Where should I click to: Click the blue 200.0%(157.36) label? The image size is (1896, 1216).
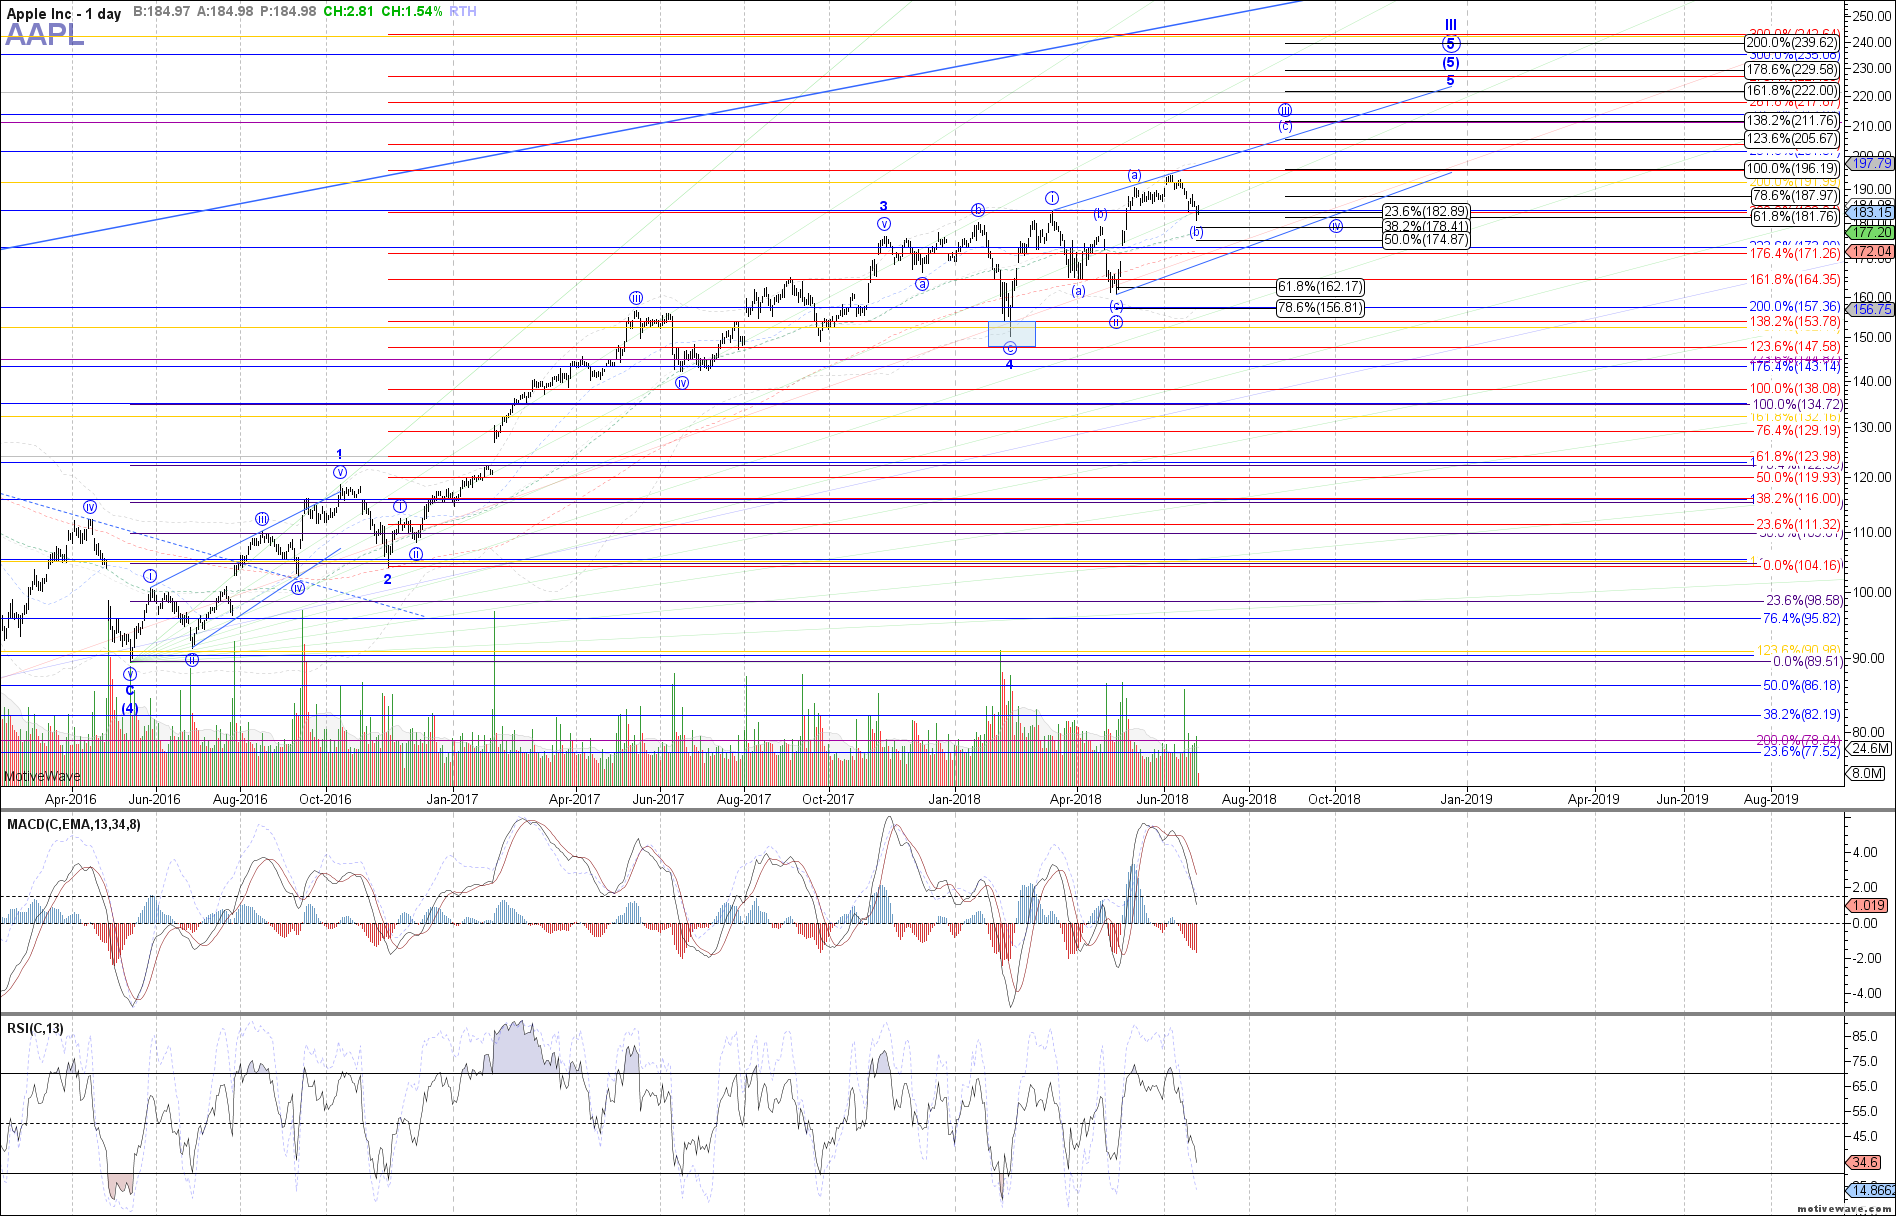[x=1795, y=307]
